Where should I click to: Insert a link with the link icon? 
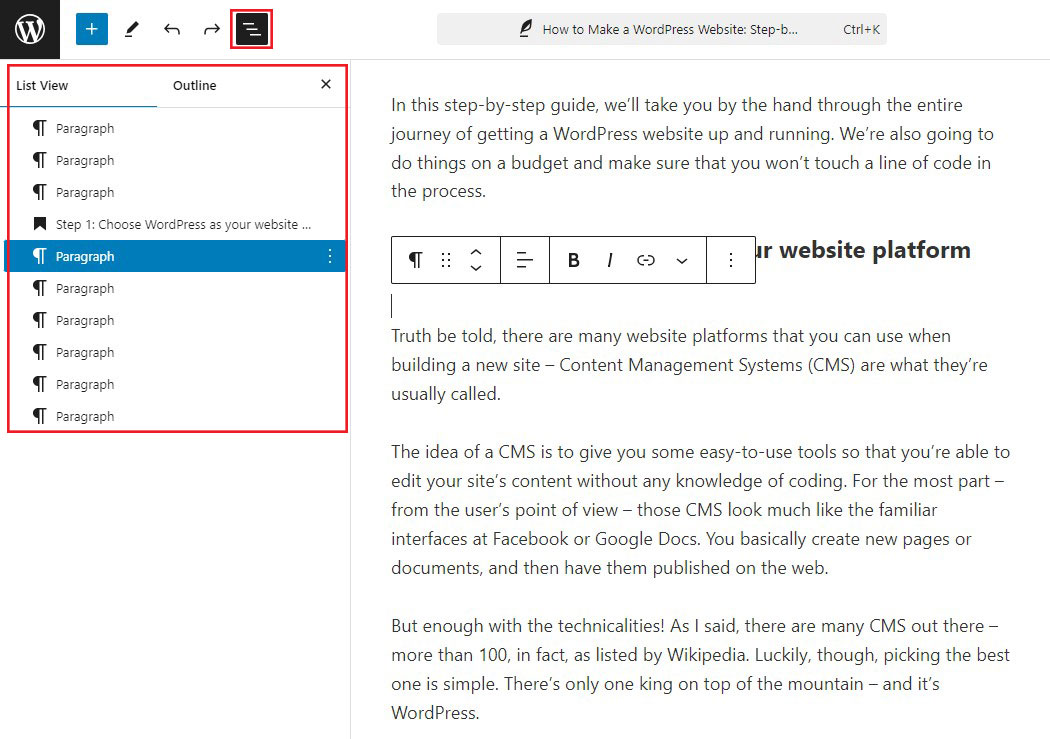pyautogui.click(x=646, y=260)
